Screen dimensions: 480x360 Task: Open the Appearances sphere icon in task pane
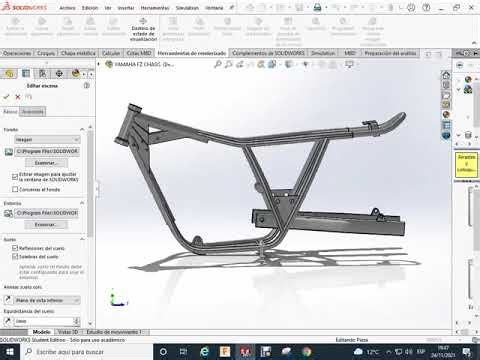pos(446,114)
